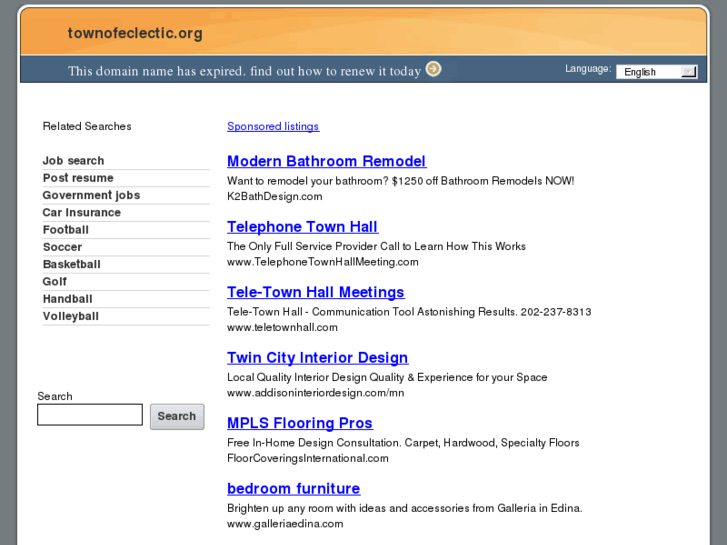Select the Volleyball related search
Image resolution: width=727 pixels, height=545 pixels.
tap(70, 316)
